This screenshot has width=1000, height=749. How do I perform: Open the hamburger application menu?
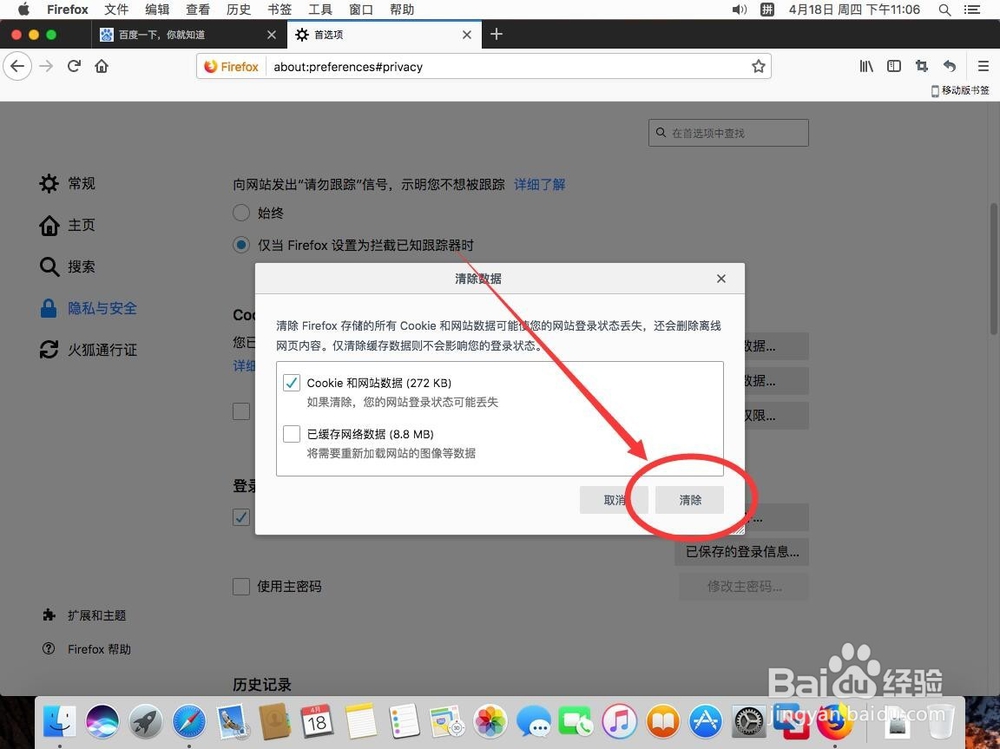985,66
